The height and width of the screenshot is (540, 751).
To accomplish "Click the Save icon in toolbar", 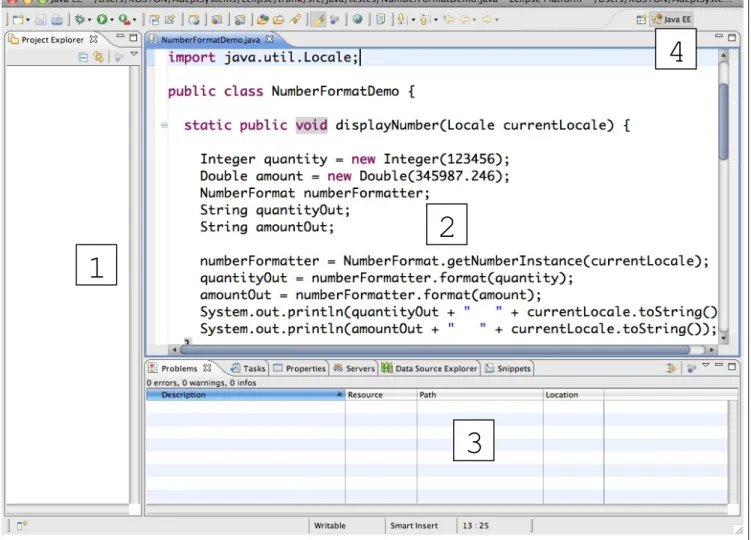I will tap(41, 20).
